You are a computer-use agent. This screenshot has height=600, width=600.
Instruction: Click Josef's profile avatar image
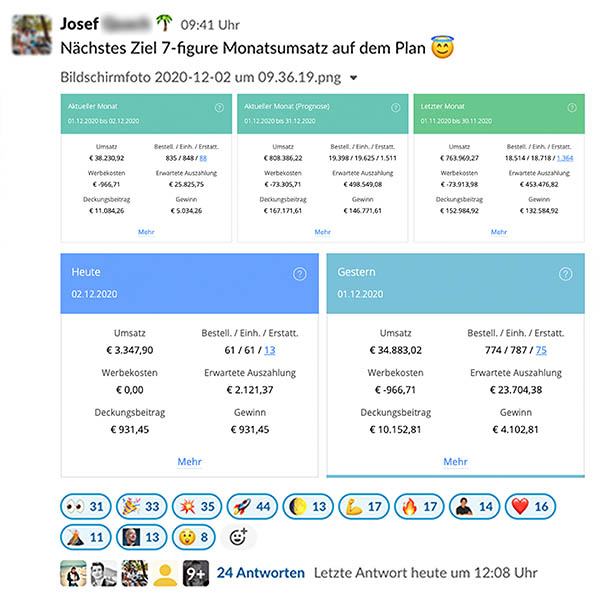click(x=32, y=35)
